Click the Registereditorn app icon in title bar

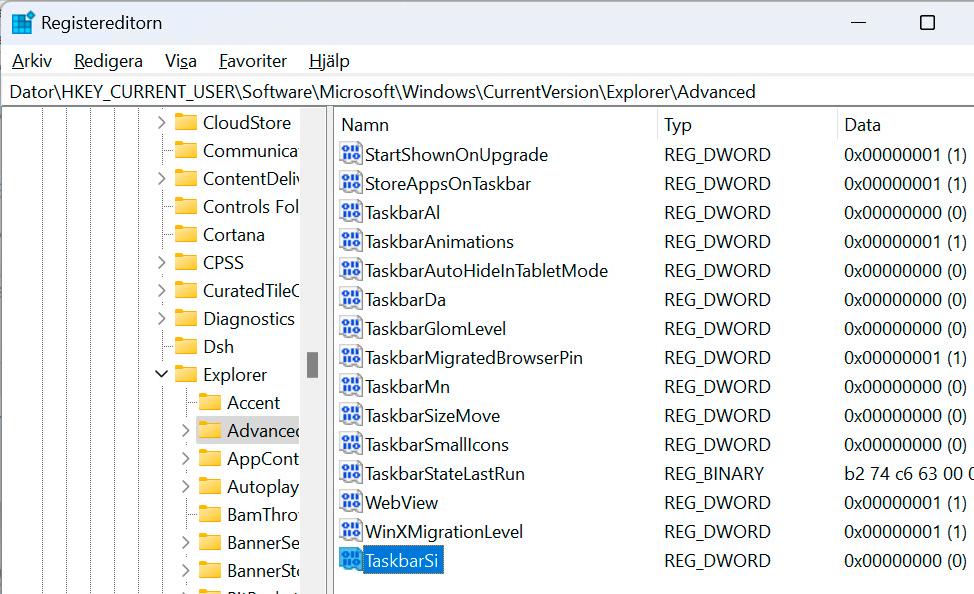click(x=24, y=23)
